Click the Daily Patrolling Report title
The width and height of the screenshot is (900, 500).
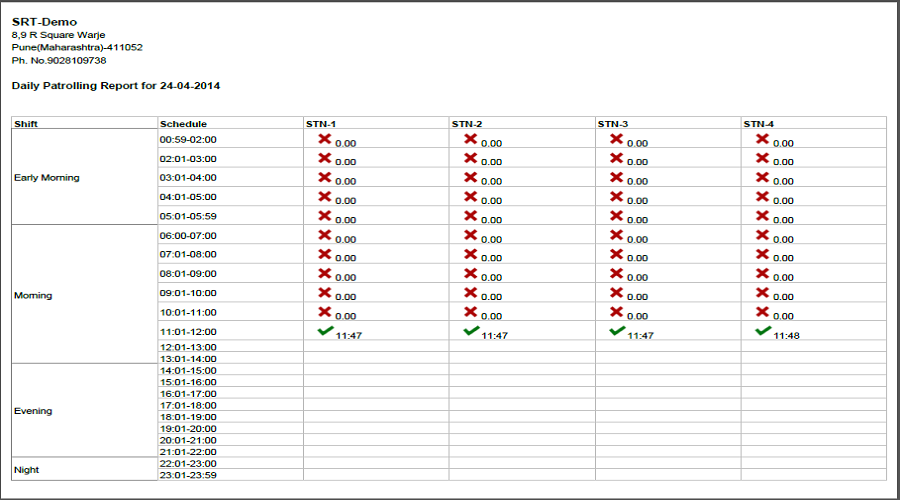pyautogui.click(x=116, y=86)
